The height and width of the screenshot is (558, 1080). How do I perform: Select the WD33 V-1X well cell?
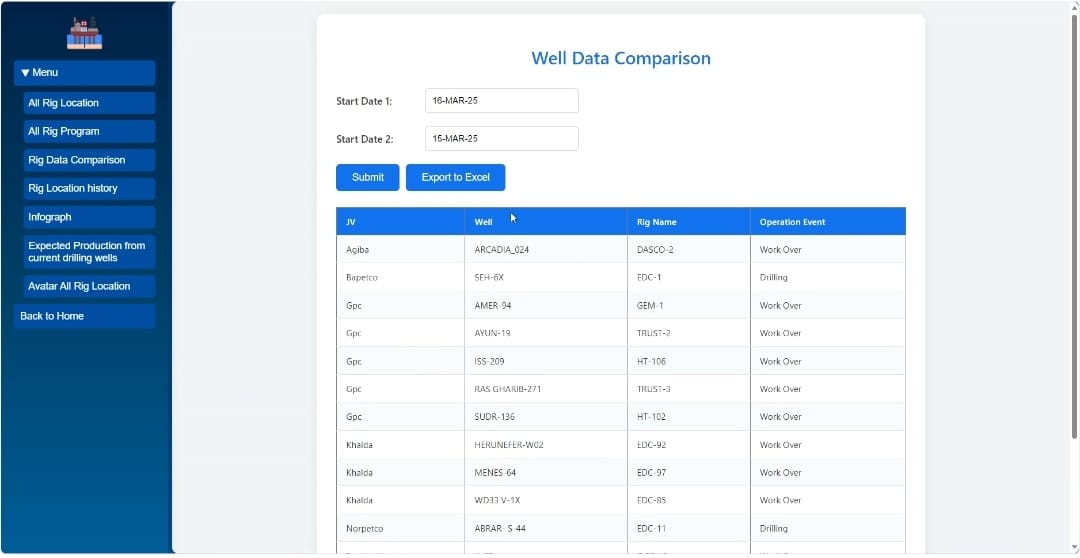546,500
